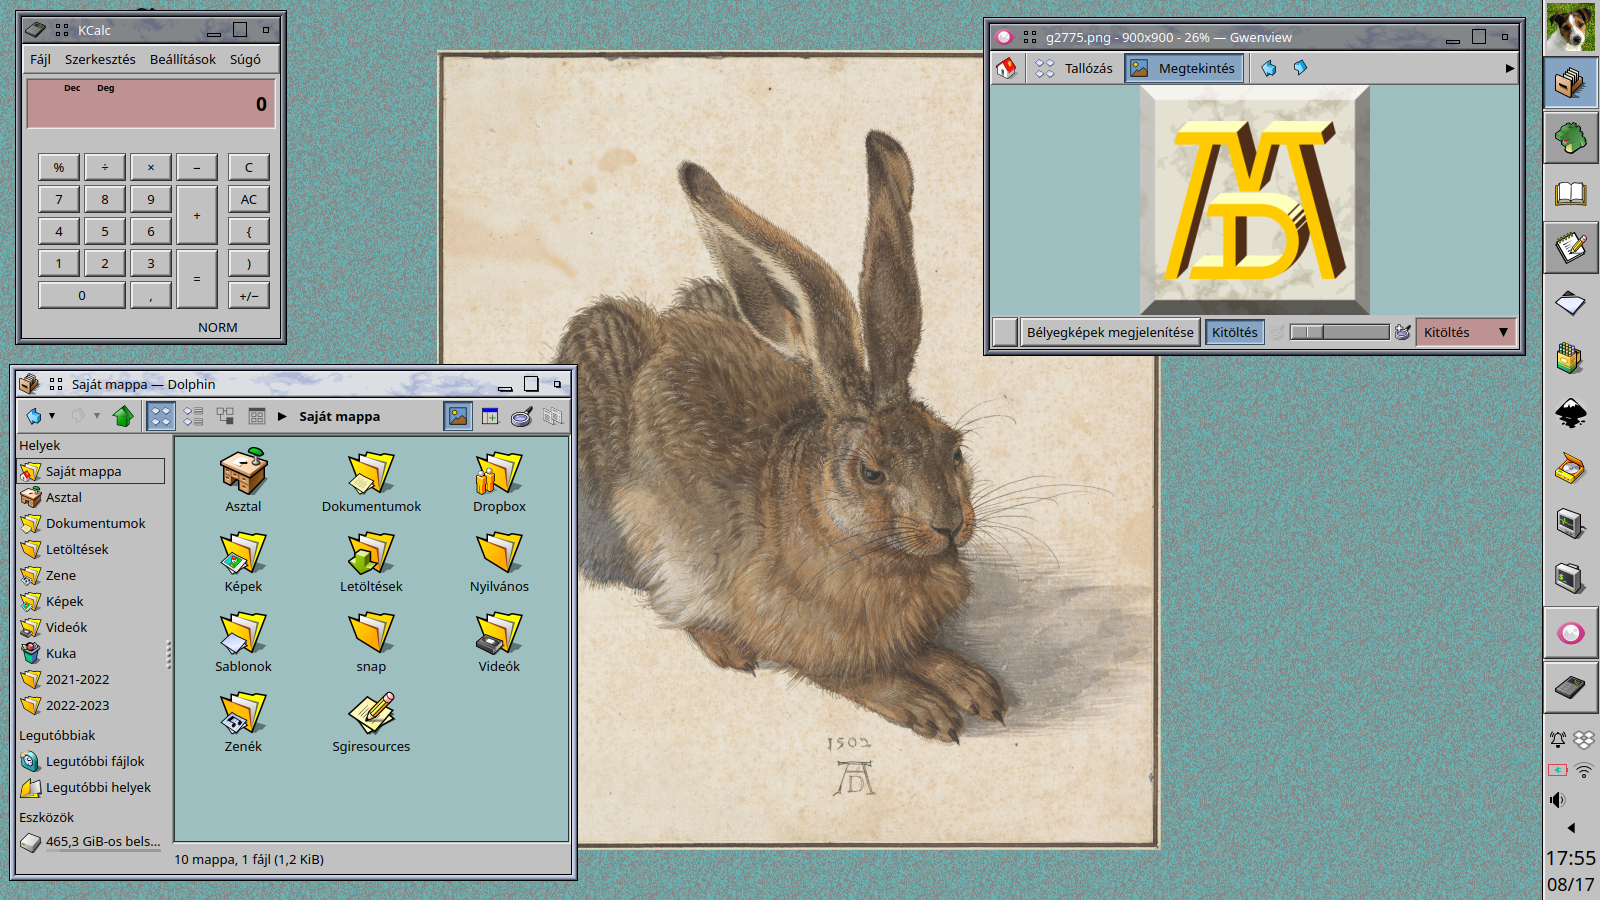Open the search magnifier in Dolphin
This screenshot has height=900, width=1600.
point(521,416)
